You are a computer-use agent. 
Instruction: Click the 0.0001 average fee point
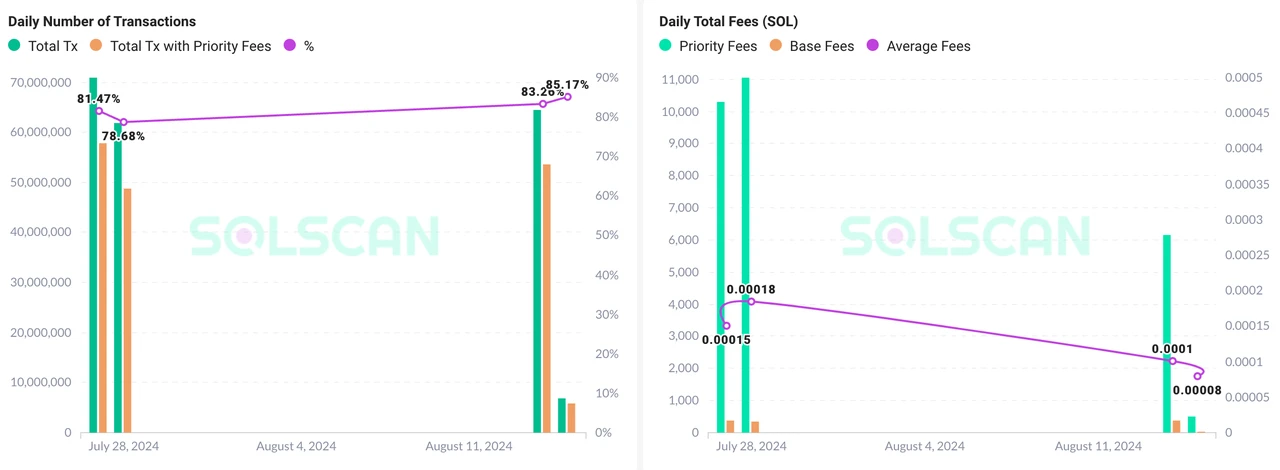tap(1173, 361)
